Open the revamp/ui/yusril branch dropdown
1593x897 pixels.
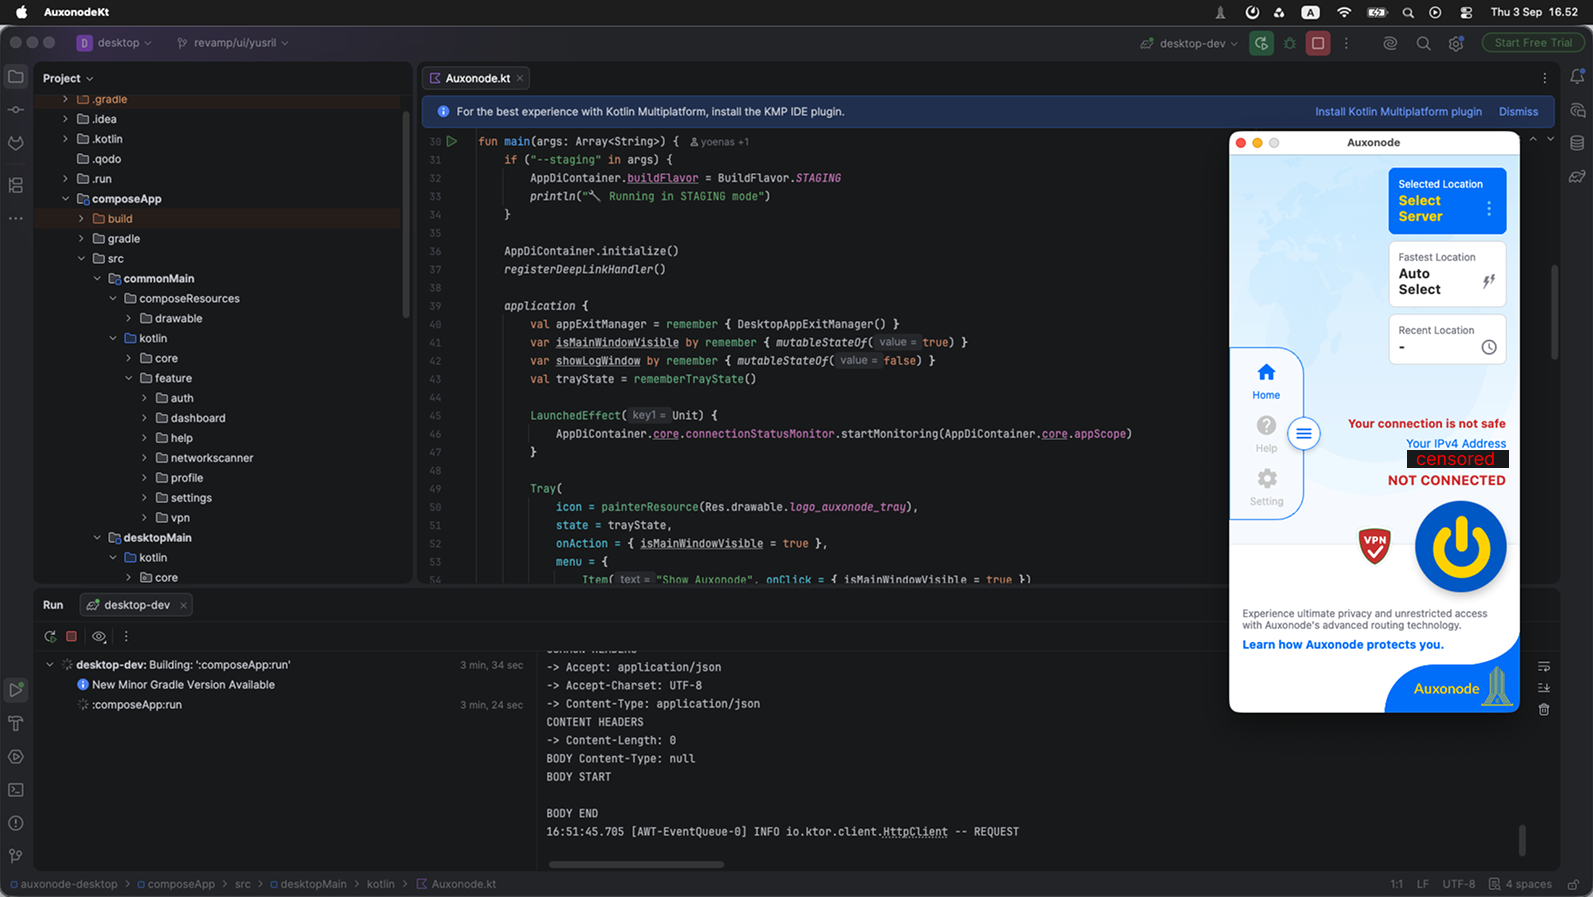[x=233, y=43]
